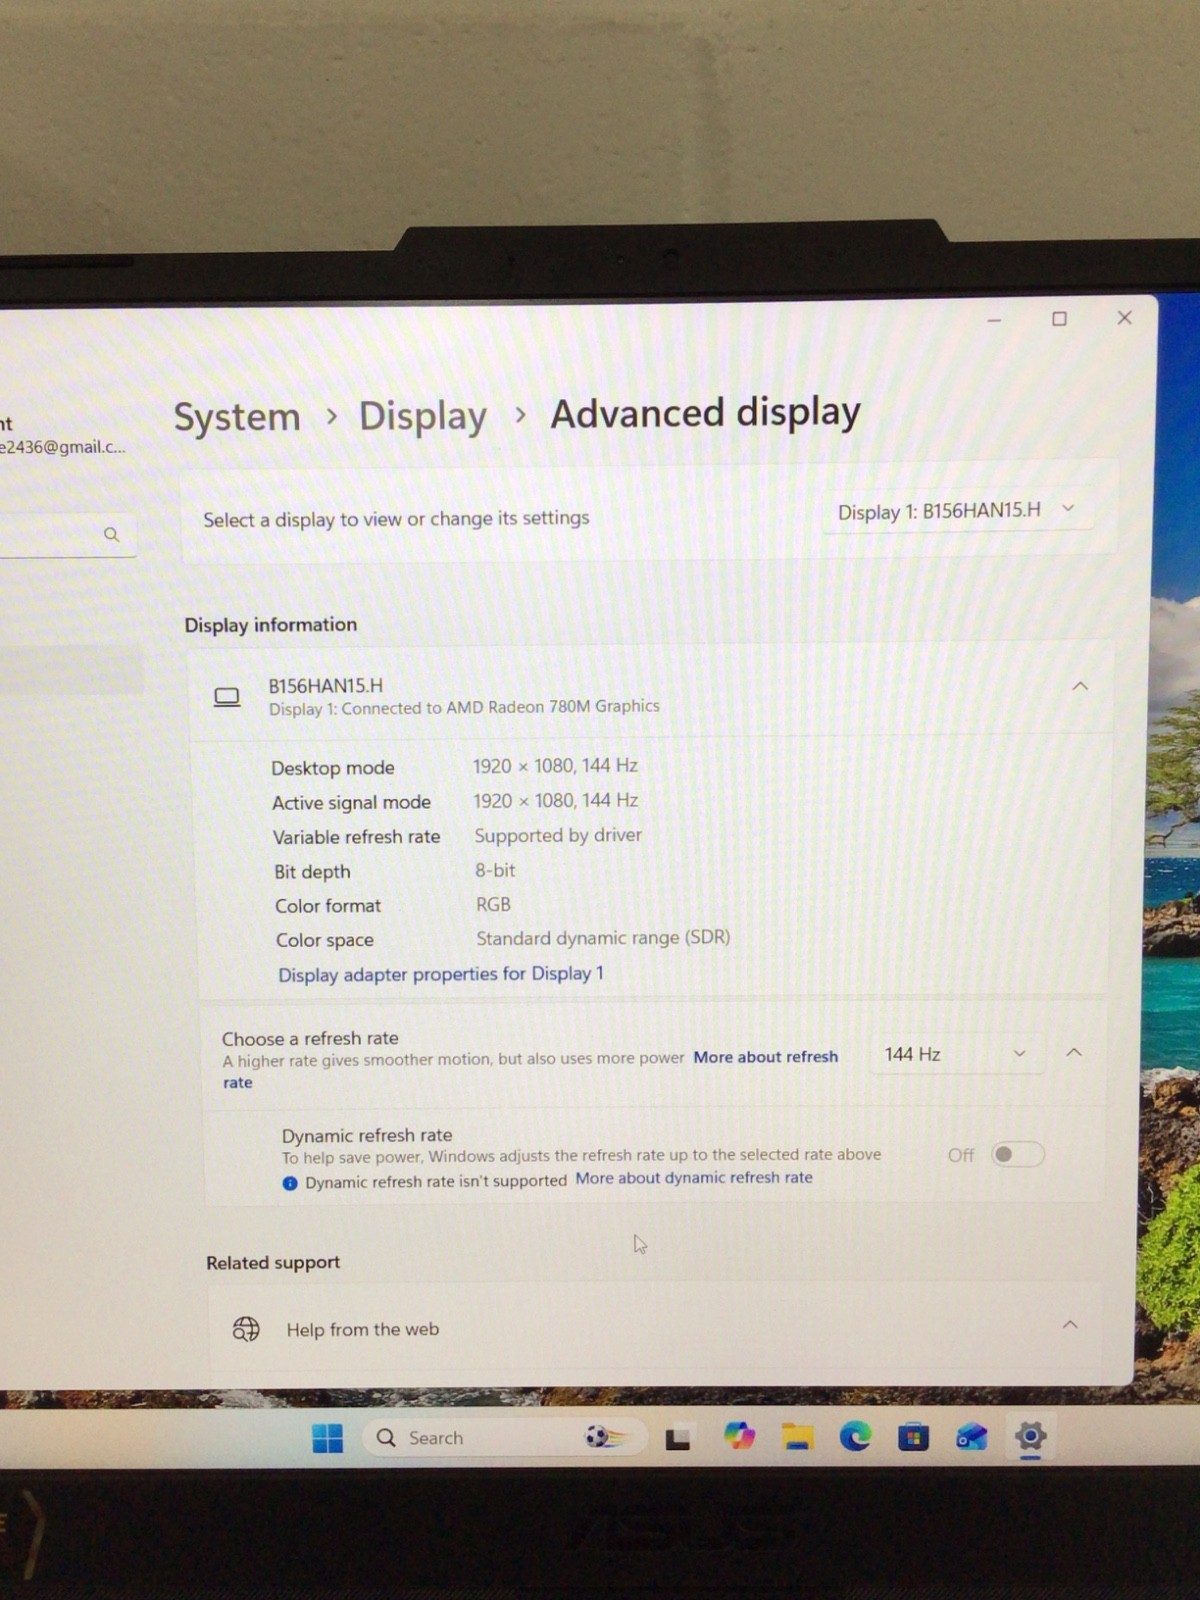The image size is (1200, 1600).
Task: Click the Settings gear taskbar icon
Action: tap(1030, 1436)
